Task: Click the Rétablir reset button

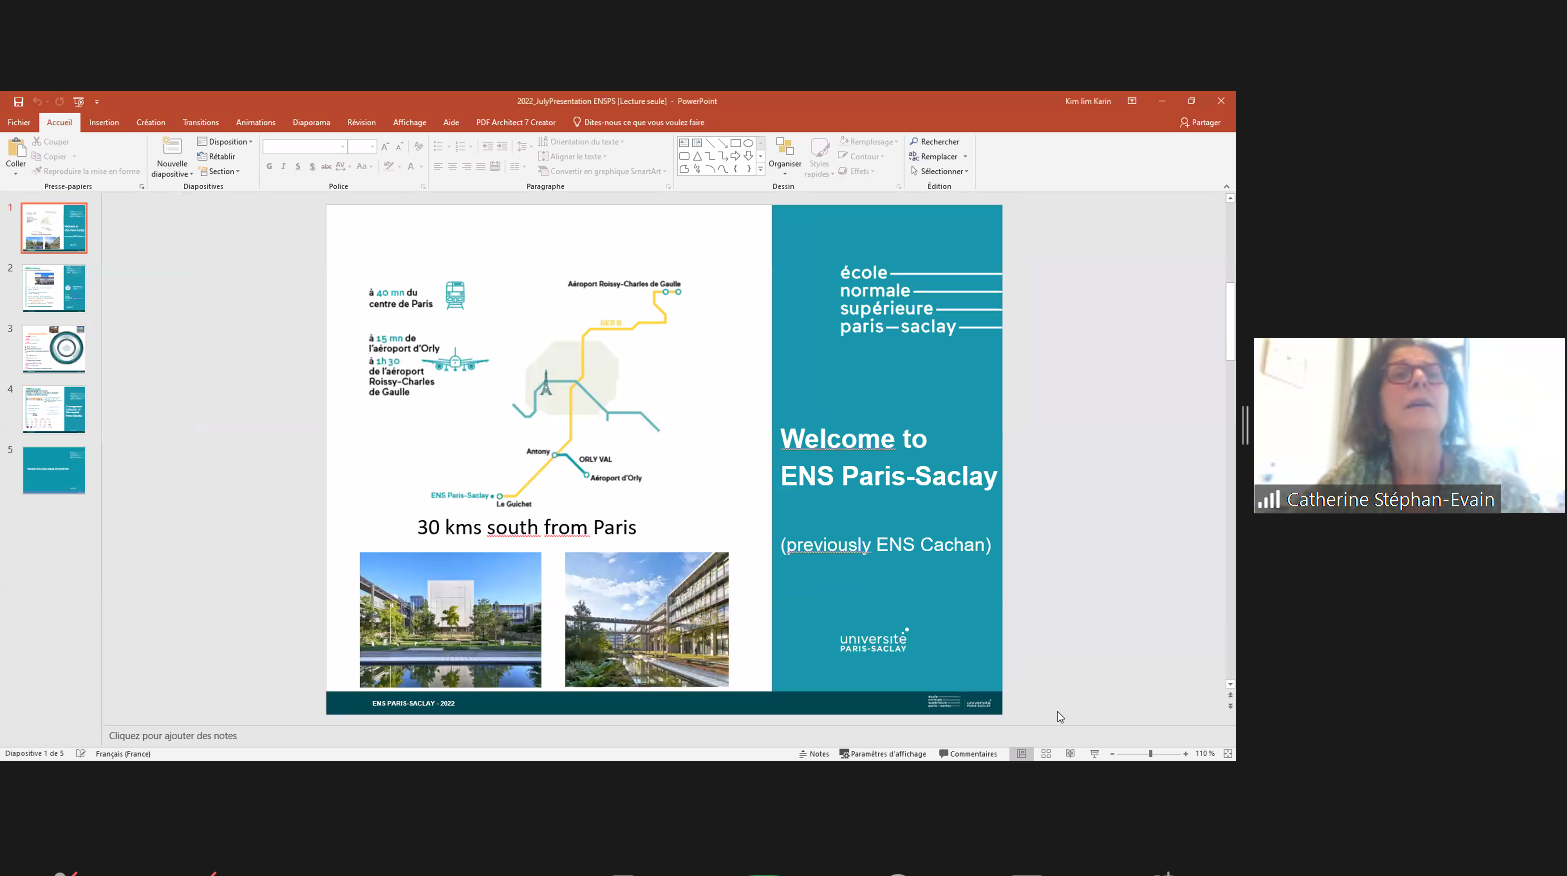Action: (217, 156)
